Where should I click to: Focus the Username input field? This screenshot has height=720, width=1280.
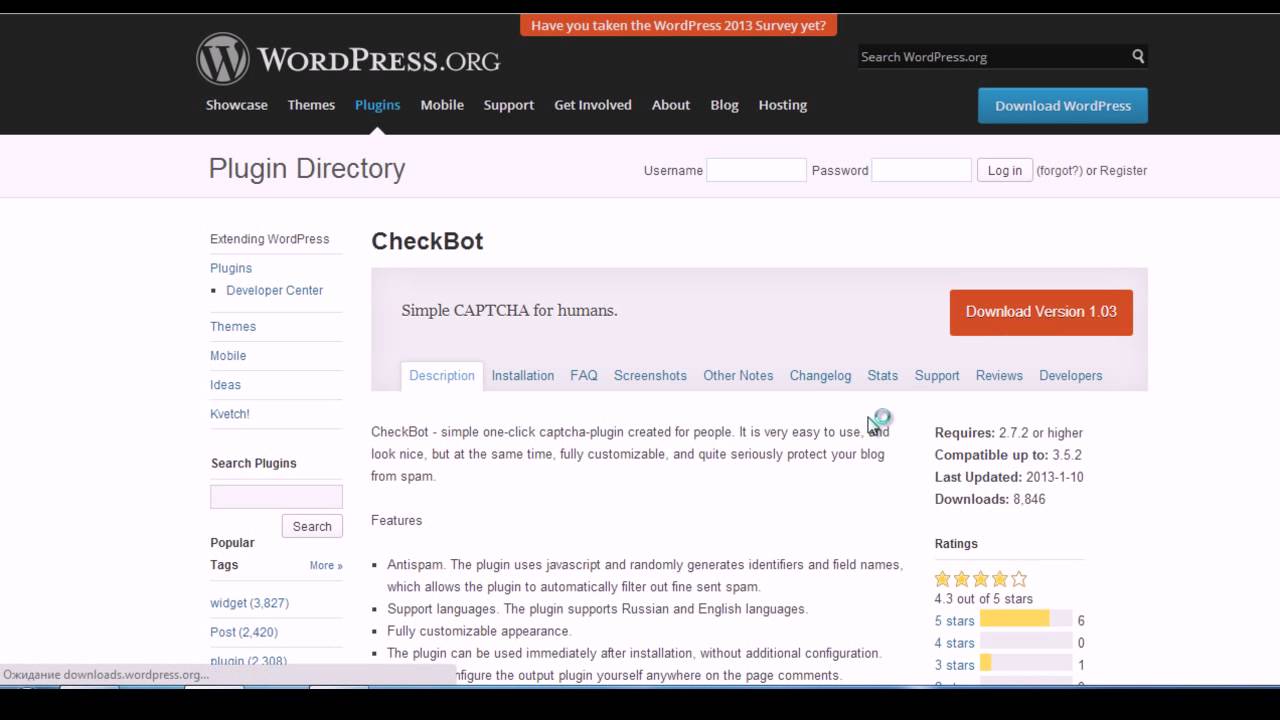(756, 170)
